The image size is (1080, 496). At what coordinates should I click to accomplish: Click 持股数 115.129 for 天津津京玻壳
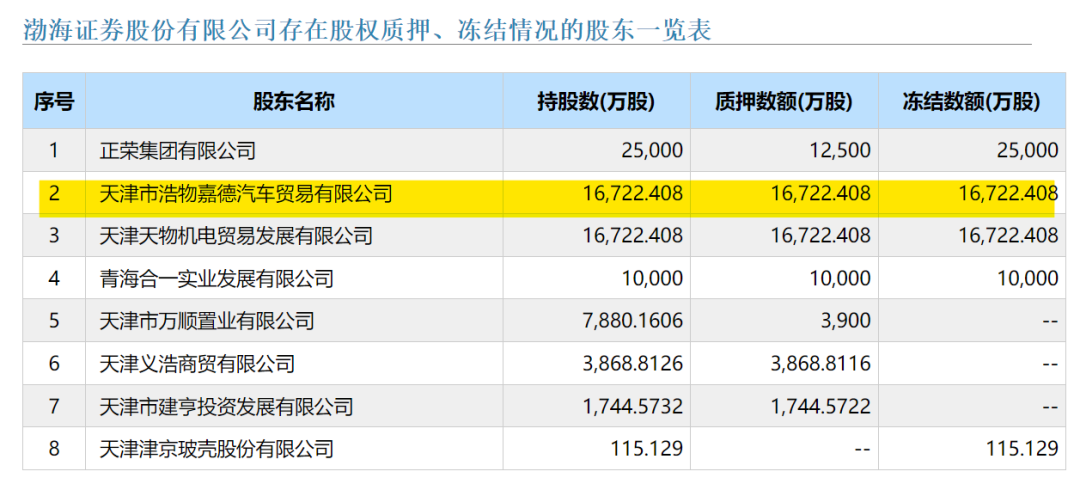tap(646, 449)
